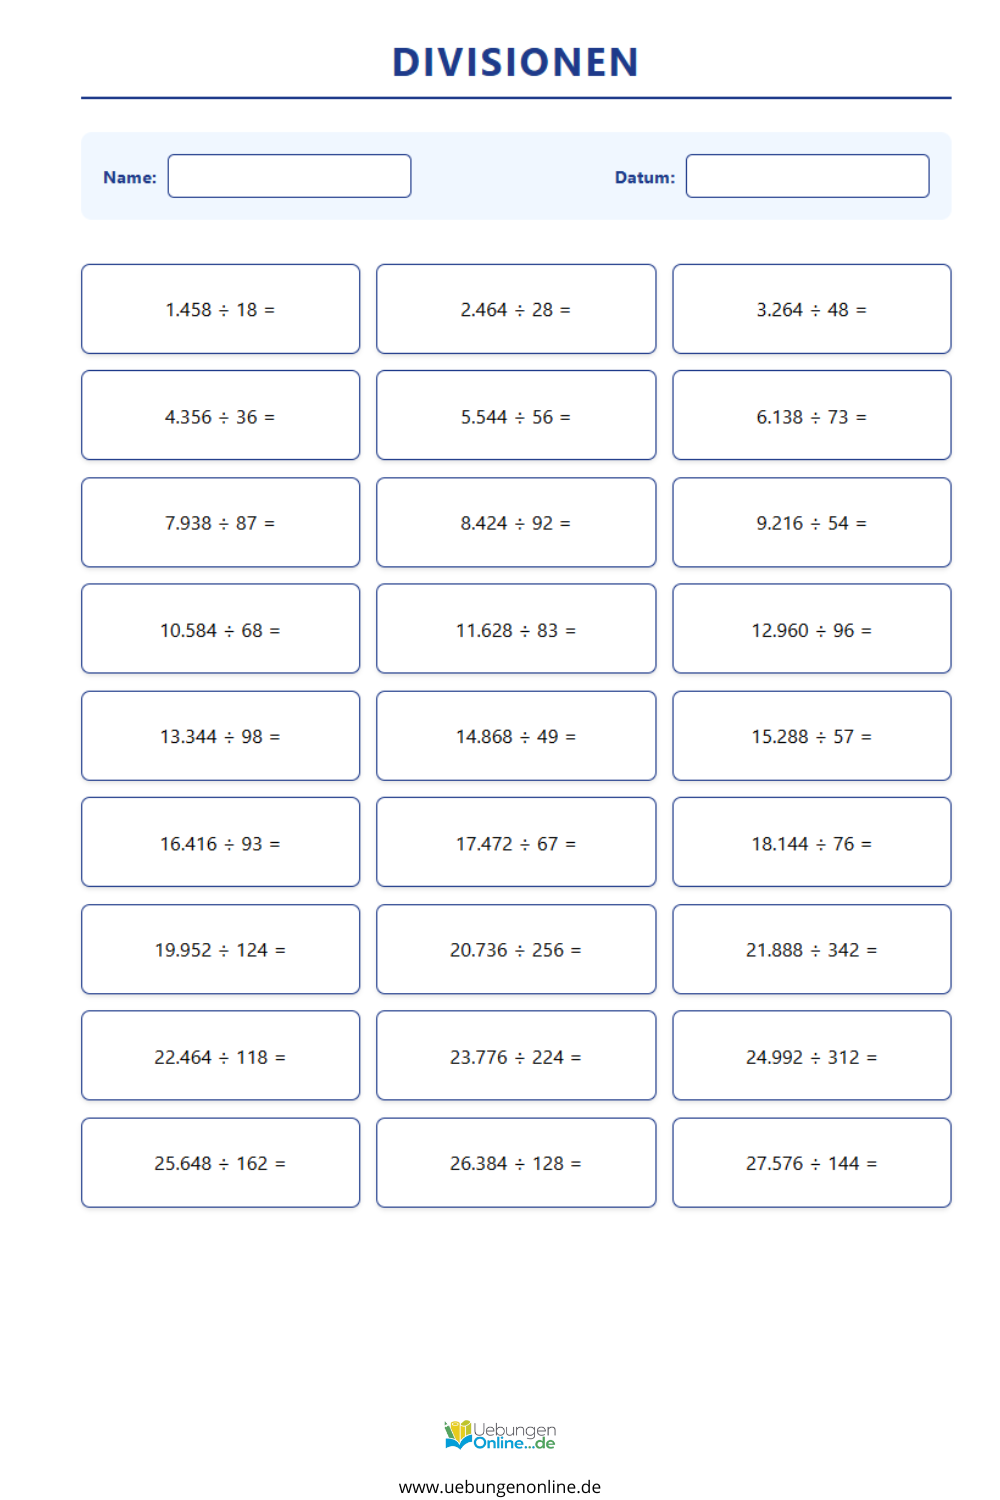Viewport: 1000px width, 1500px height.
Task: Select the 27.576 ÷ 144 exercise box
Action: [812, 1163]
